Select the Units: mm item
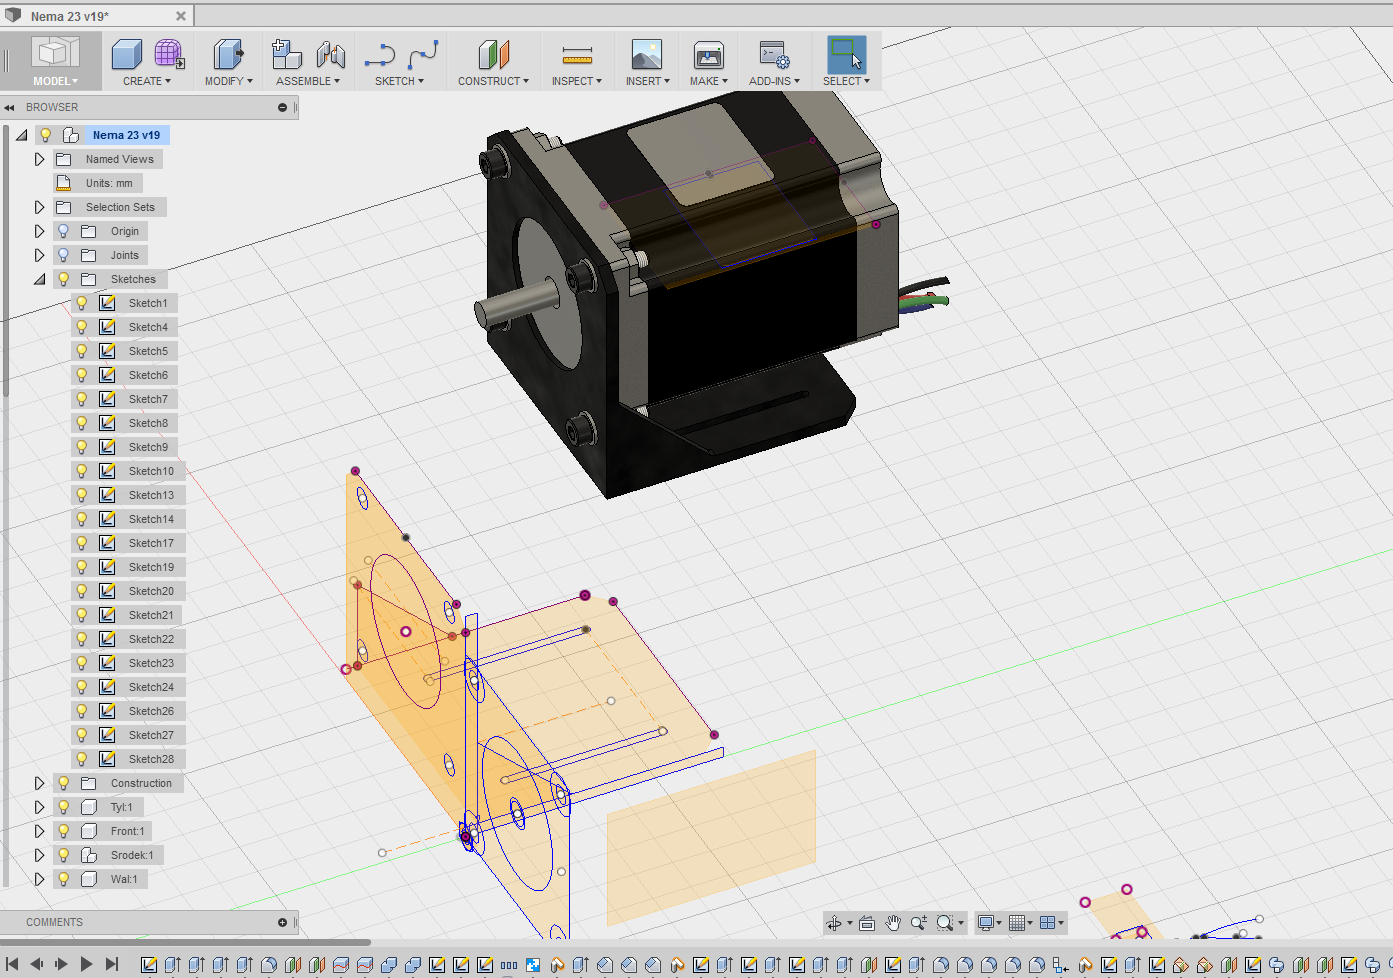Screen dimensions: 1393x978 (98, 183)
